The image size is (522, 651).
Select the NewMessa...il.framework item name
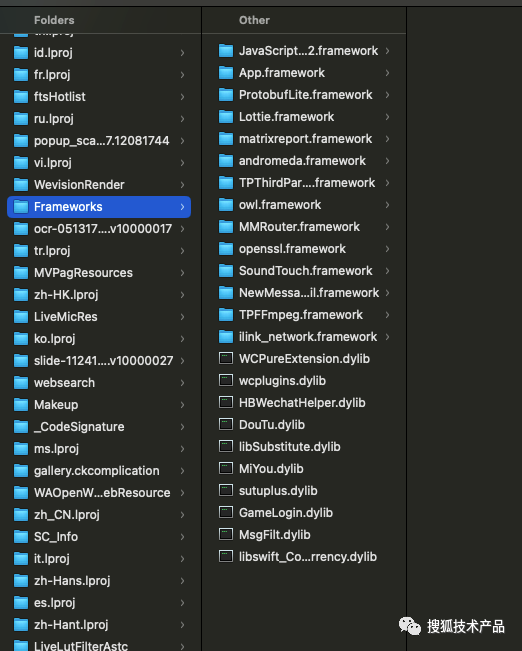[x=309, y=293]
